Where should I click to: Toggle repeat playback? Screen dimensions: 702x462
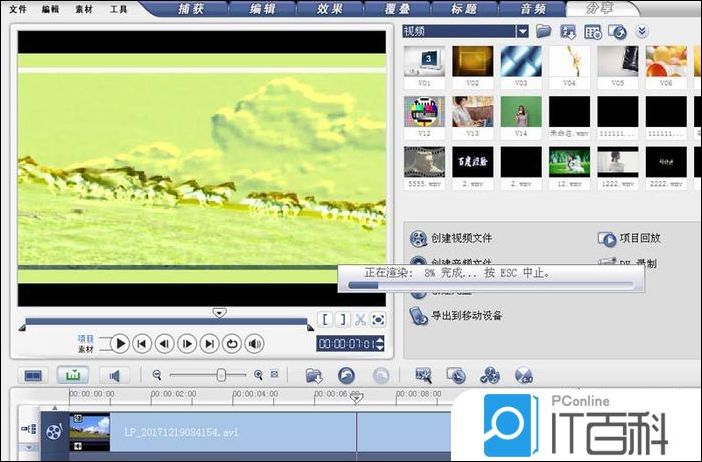(231, 344)
